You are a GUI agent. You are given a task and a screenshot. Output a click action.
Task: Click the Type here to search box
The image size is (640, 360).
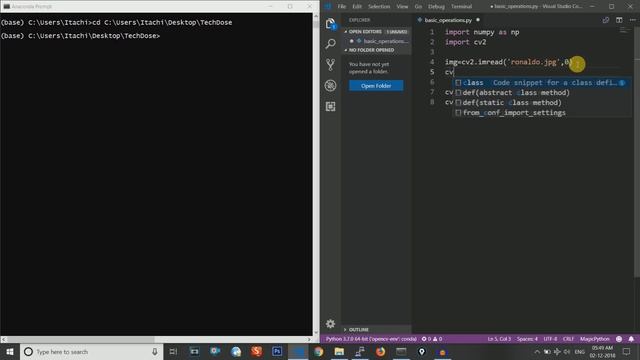91,351
